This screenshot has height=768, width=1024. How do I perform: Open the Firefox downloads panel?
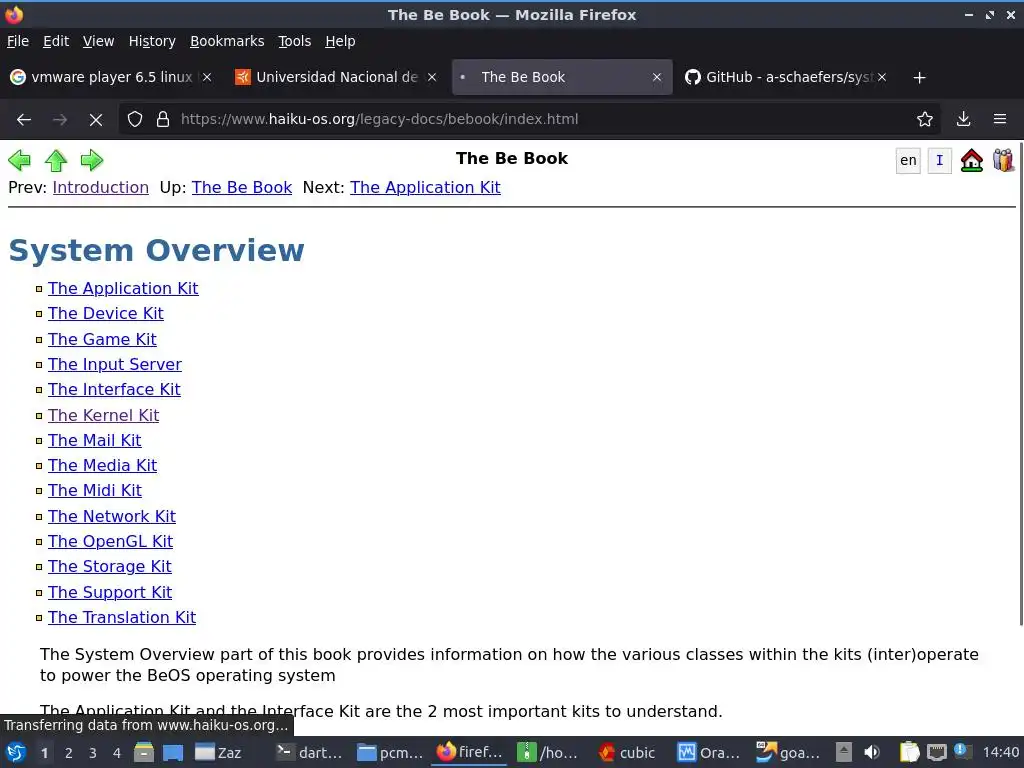pos(963,119)
